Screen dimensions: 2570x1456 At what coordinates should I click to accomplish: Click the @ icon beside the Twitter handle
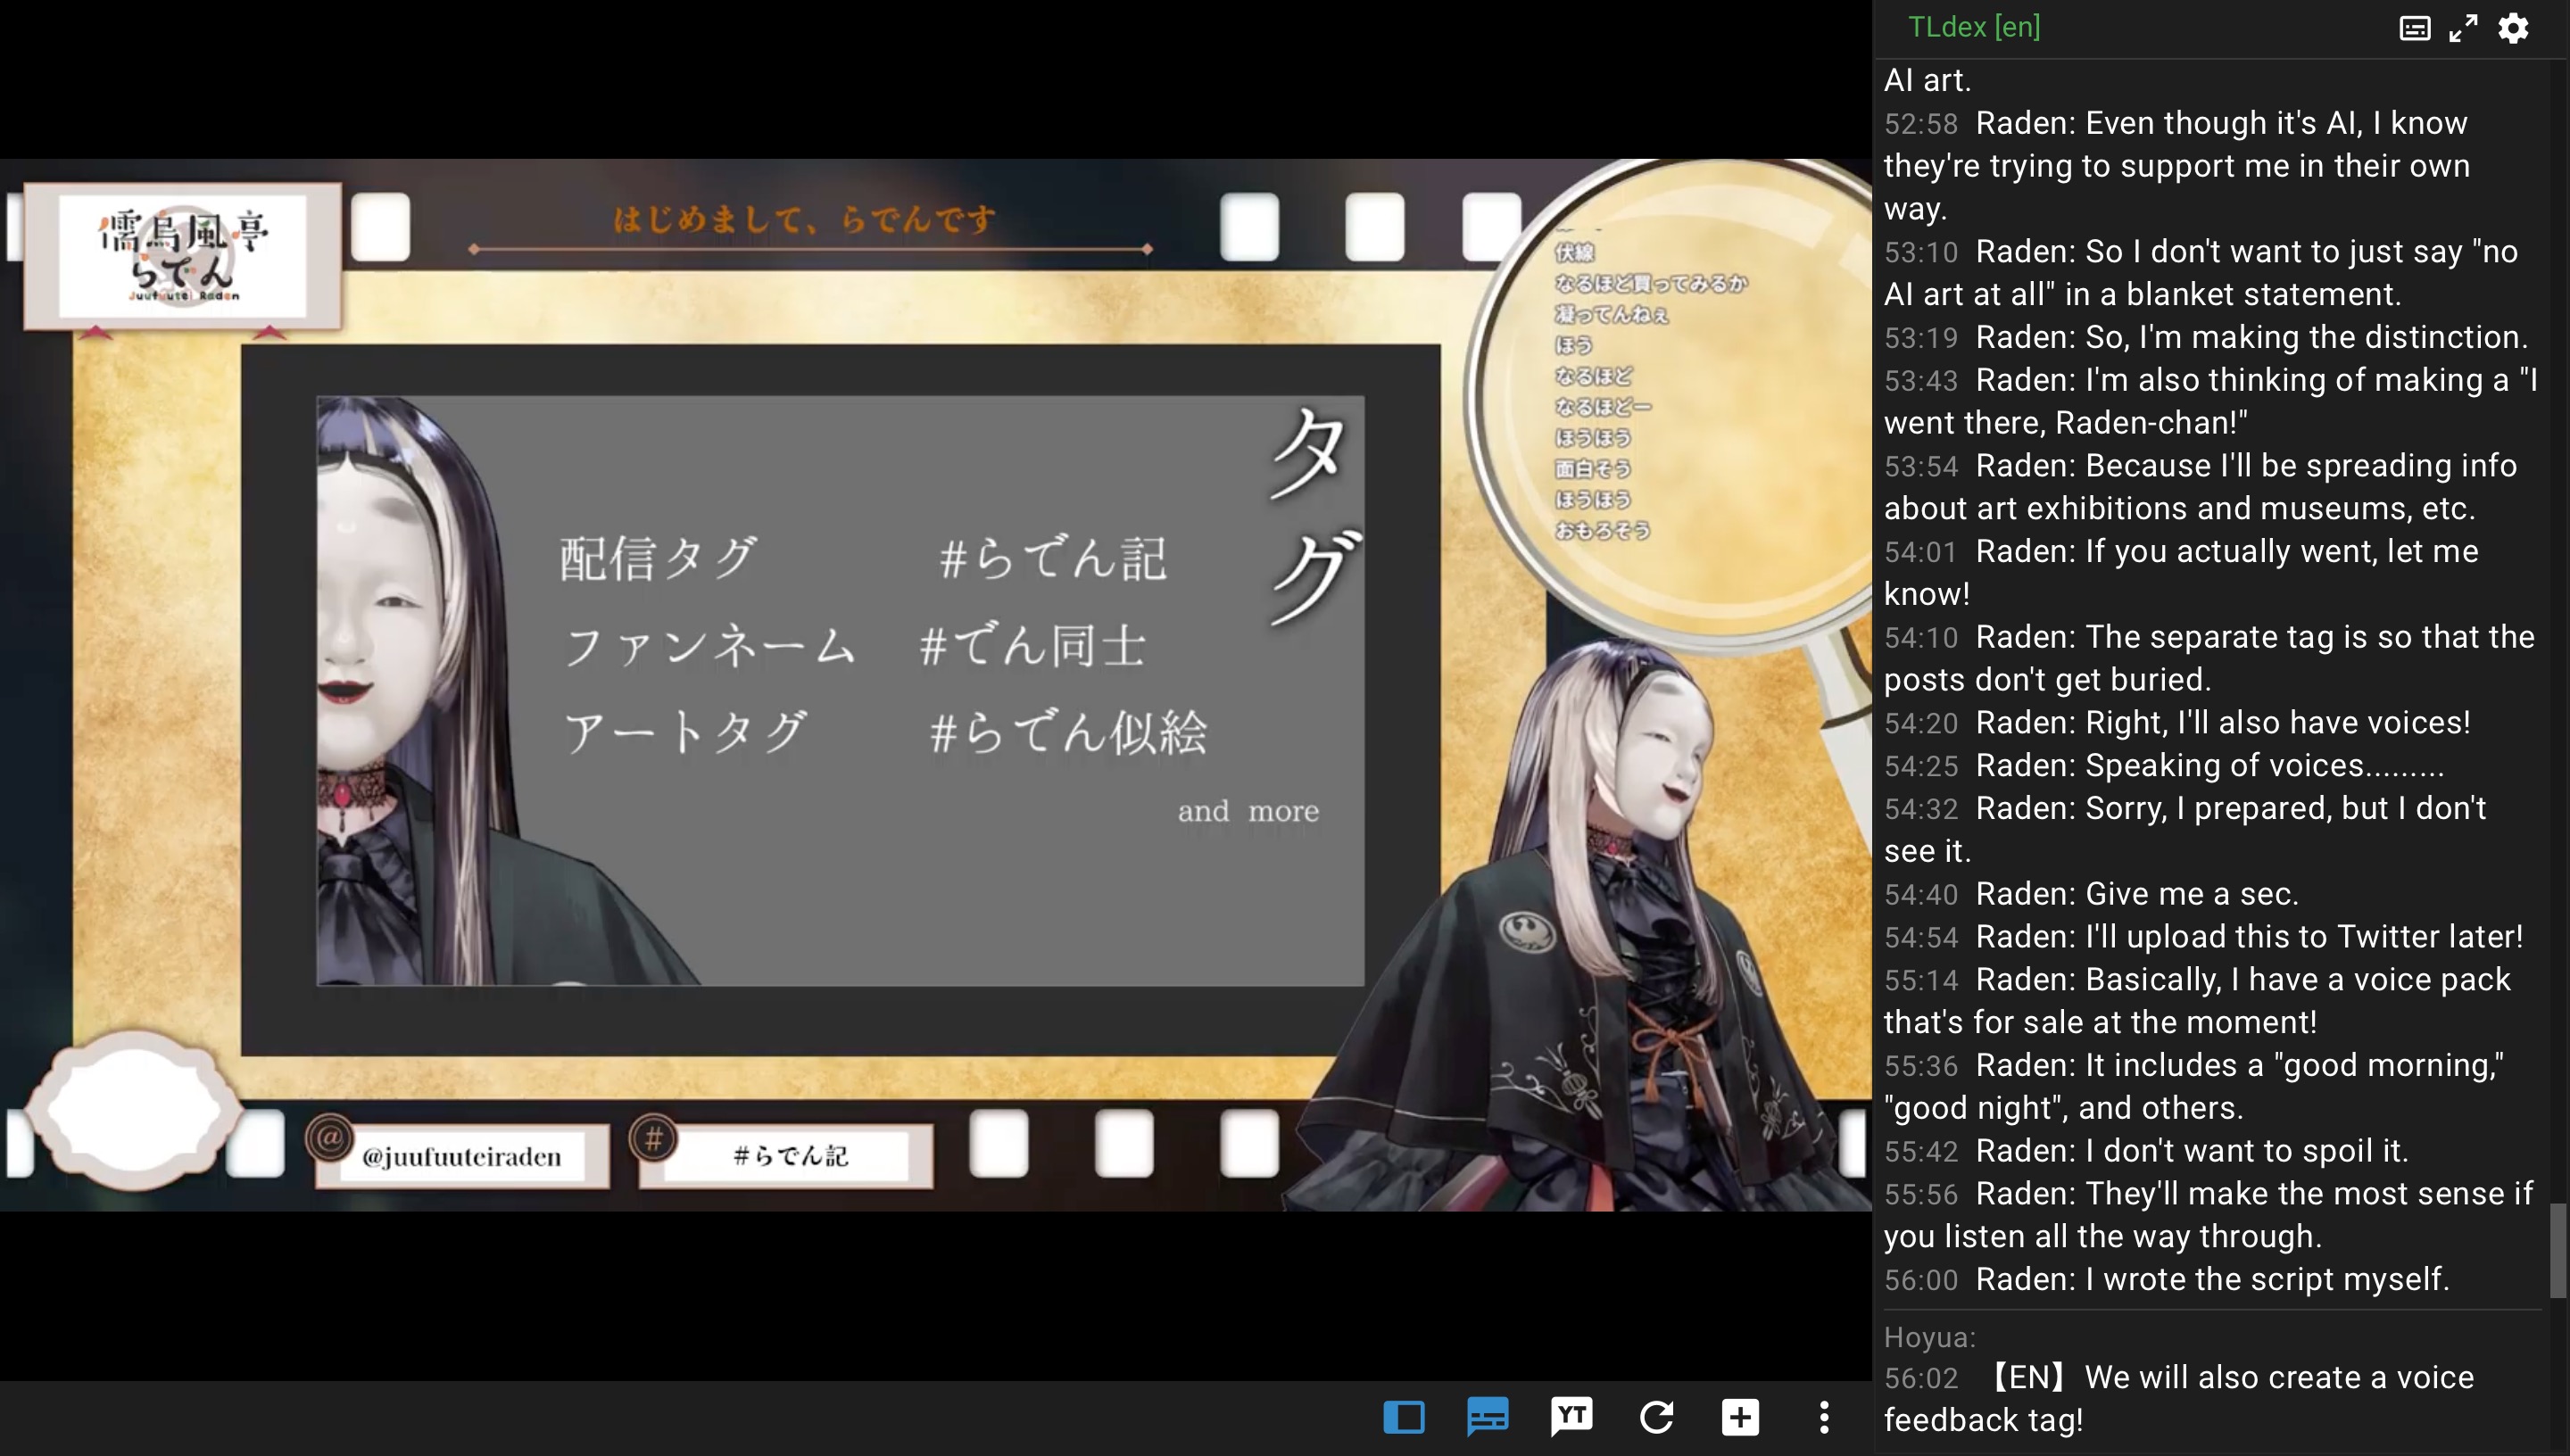pos(329,1138)
